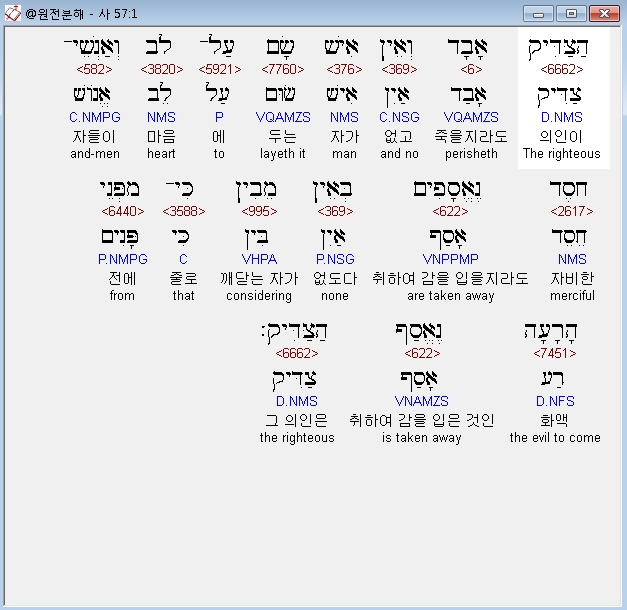The image size is (627, 610).
Task: Click Strong's number <6662> under 'The righteous'
Action: tap(561, 69)
